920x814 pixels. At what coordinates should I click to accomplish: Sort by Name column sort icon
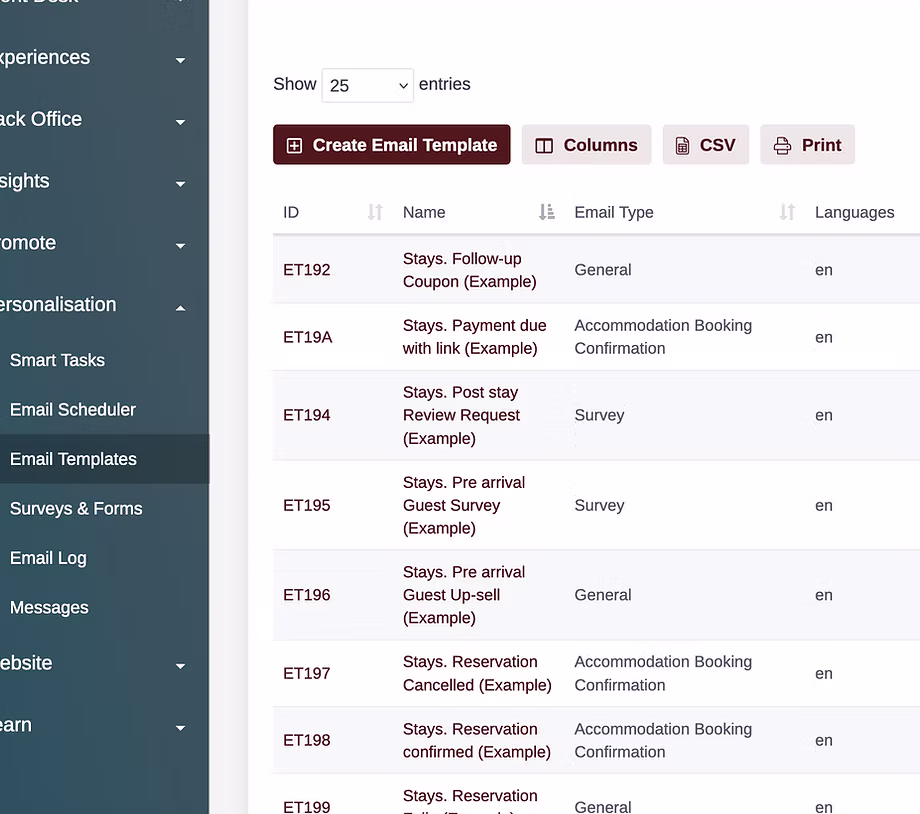pos(546,212)
